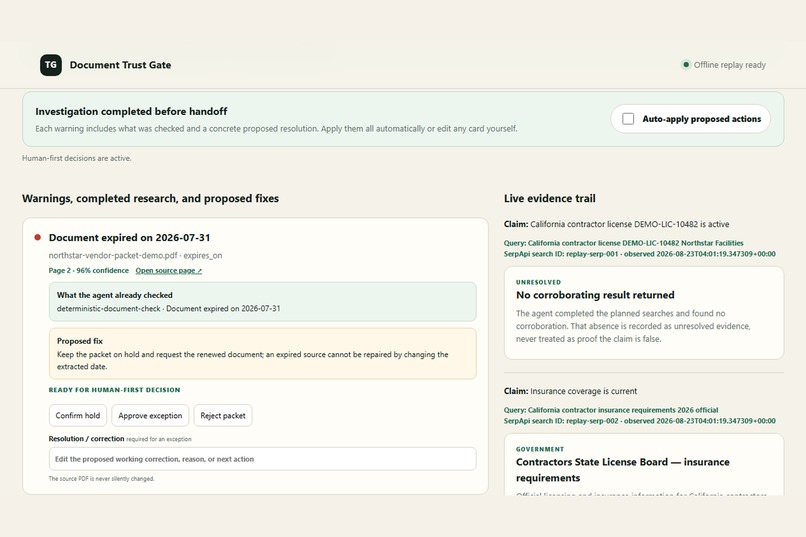Image resolution: width=806 pixels, height=537 pixels.
Task: Click the insurance requirements 2026 official query
Action: (x=611, y=410)
